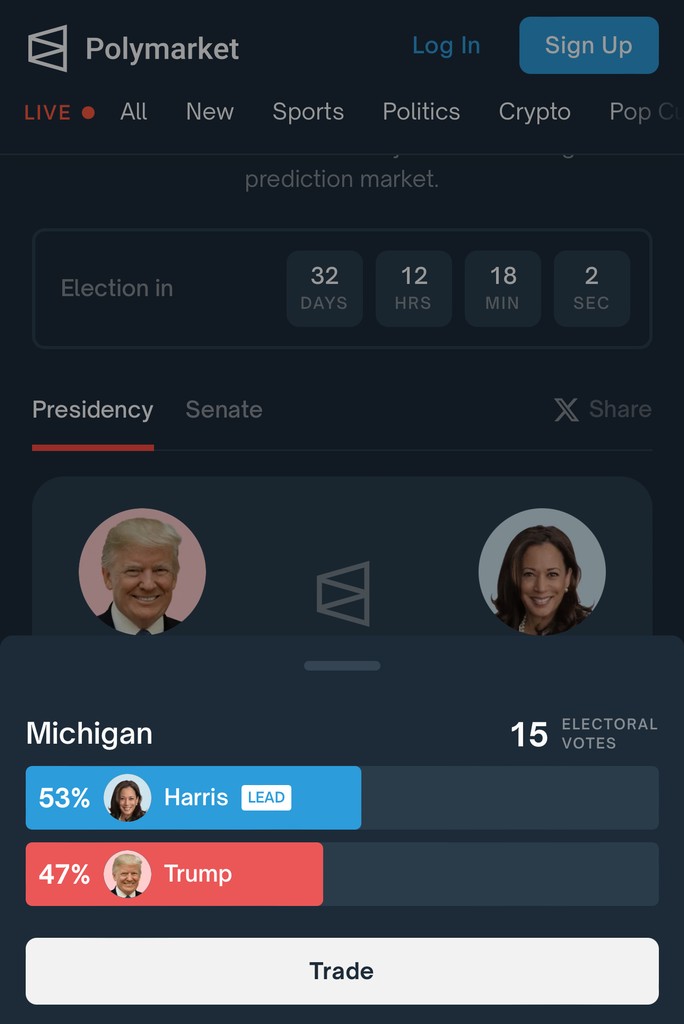Click the X share icon
This screenshot has height=1024, width=684.
[x=566, y=410]
